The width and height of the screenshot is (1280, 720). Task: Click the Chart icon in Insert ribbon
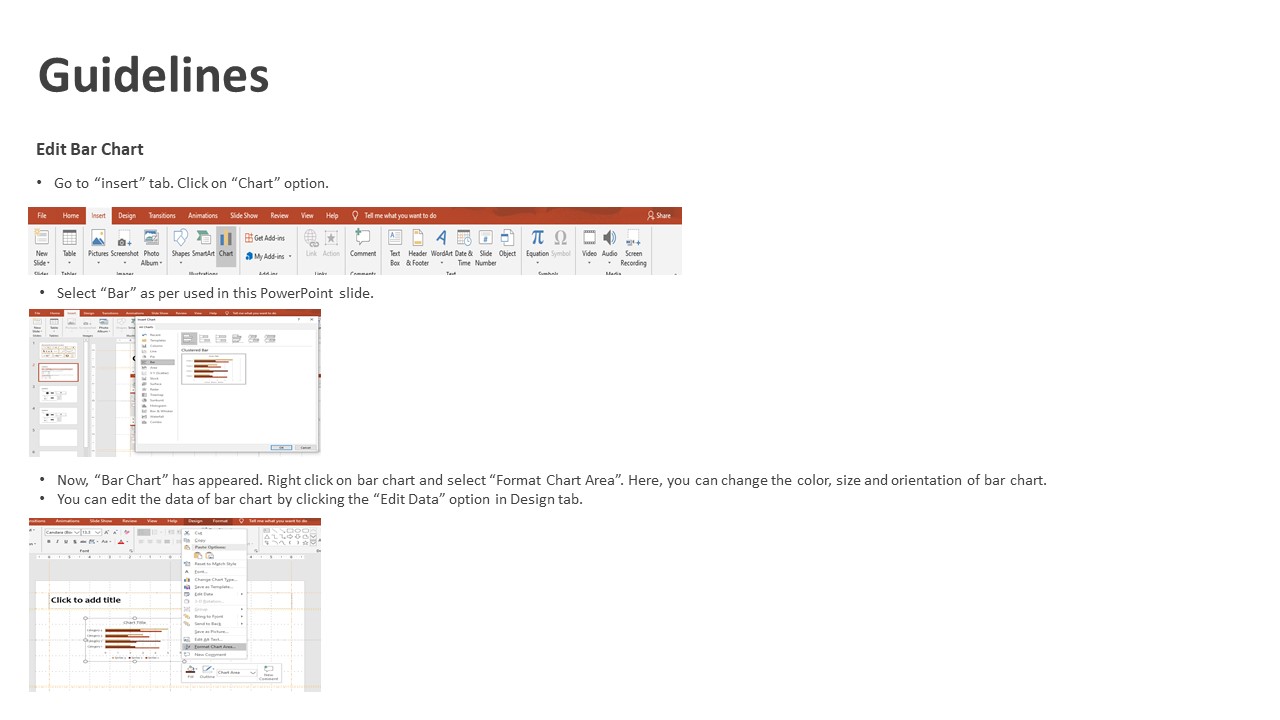click(226, 243)
